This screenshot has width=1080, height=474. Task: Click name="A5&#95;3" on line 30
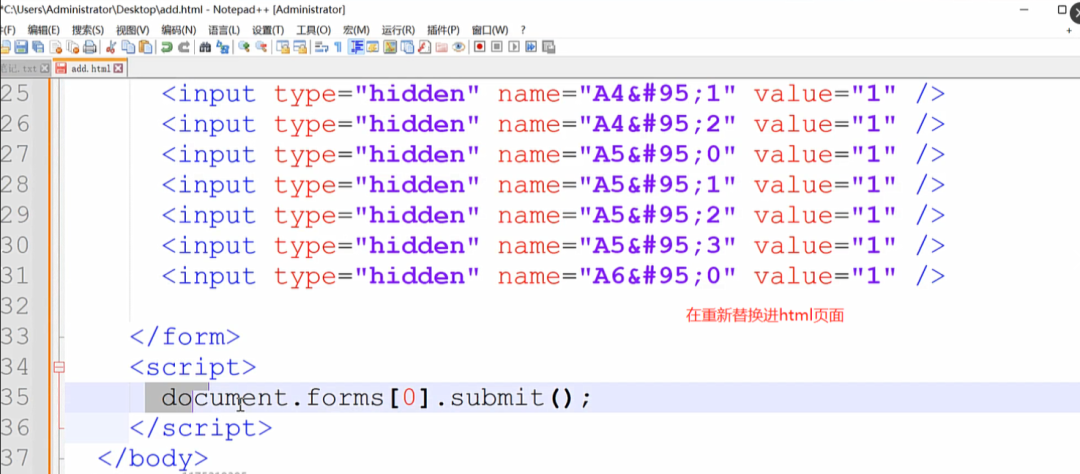pyautogui.click(x=618, y=246)
